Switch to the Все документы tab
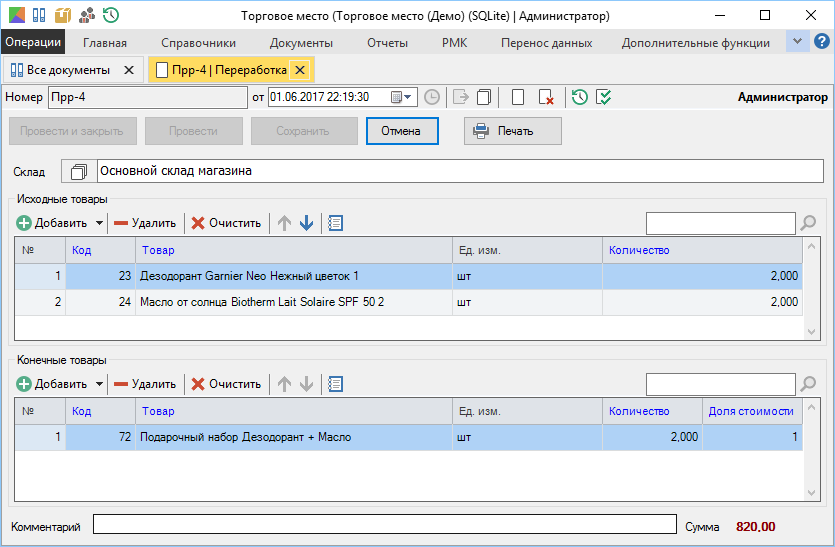Viewport: 835px width, 547px height. coord(68,70)
